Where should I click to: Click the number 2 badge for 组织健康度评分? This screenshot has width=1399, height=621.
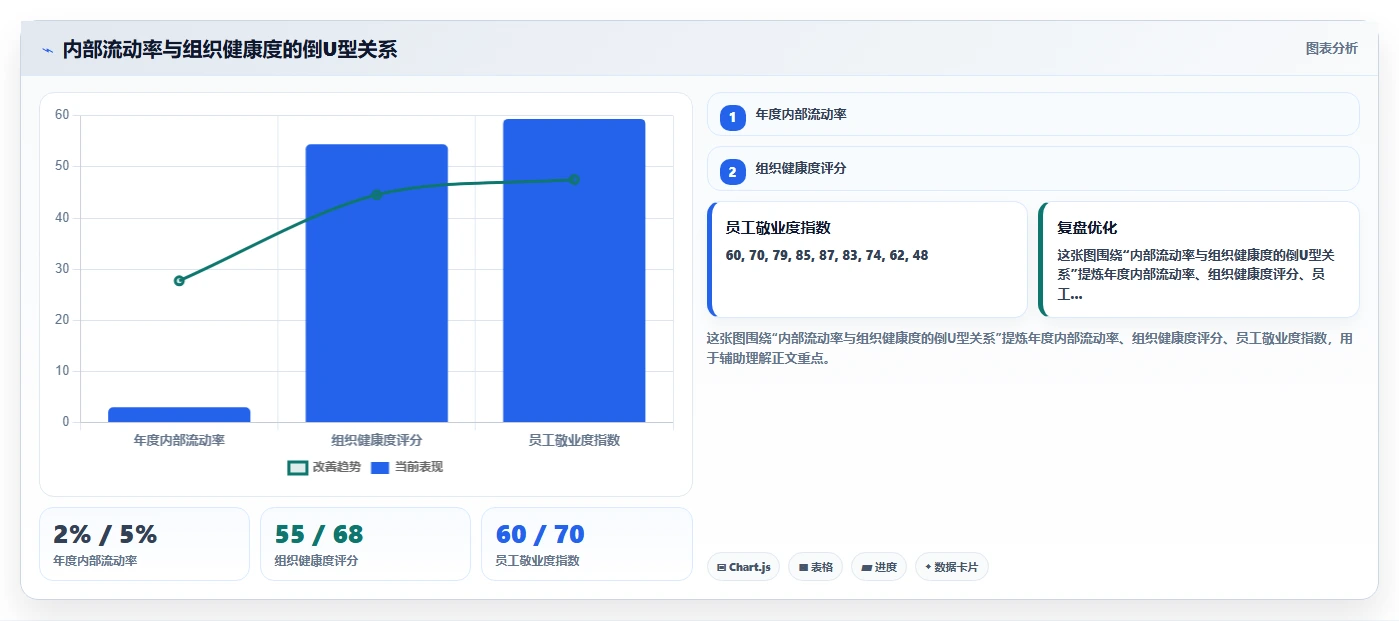click(x=732, y=172)
